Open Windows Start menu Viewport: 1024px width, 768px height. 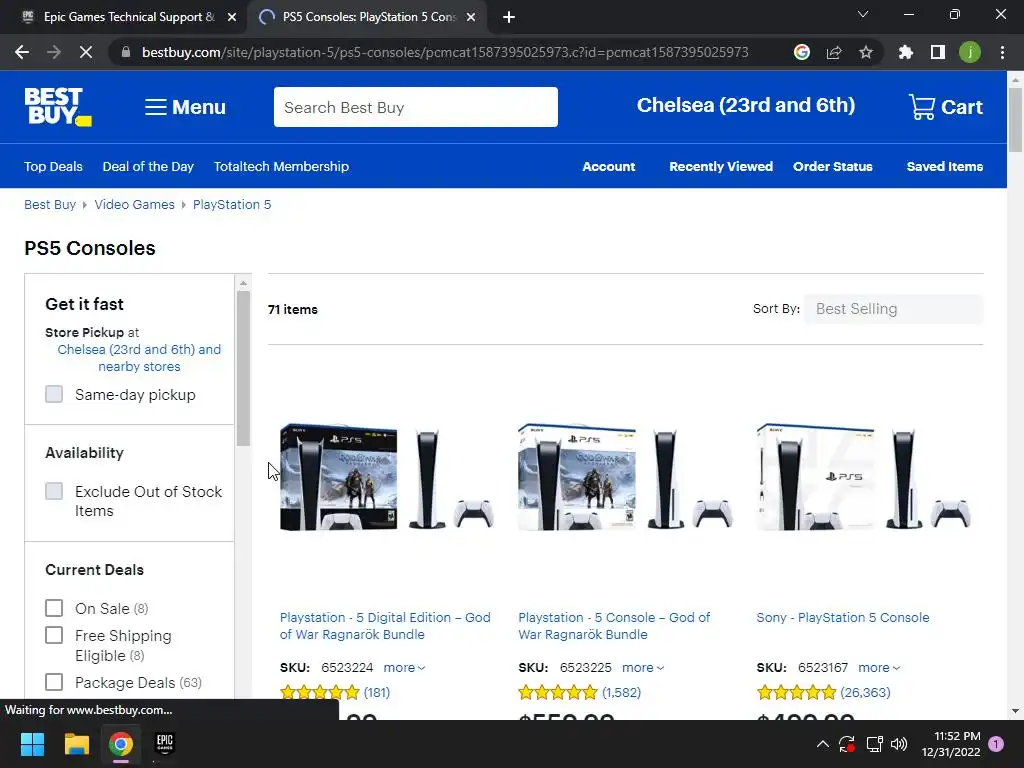click(32, 743)
